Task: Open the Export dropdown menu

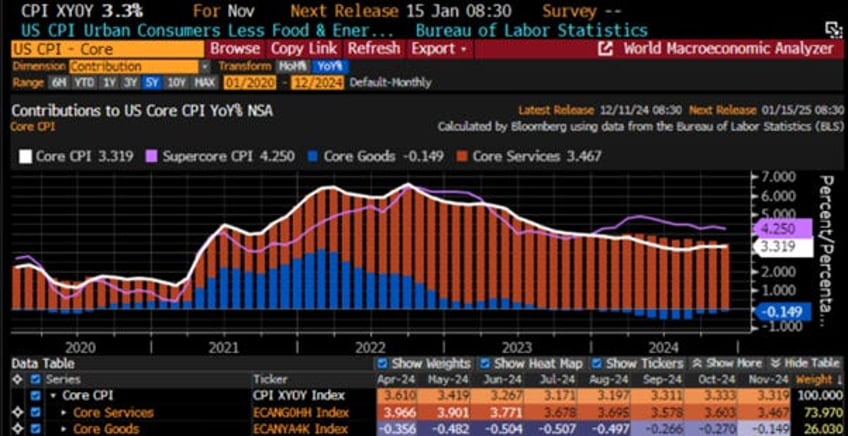Action: (x=439, y=49)
